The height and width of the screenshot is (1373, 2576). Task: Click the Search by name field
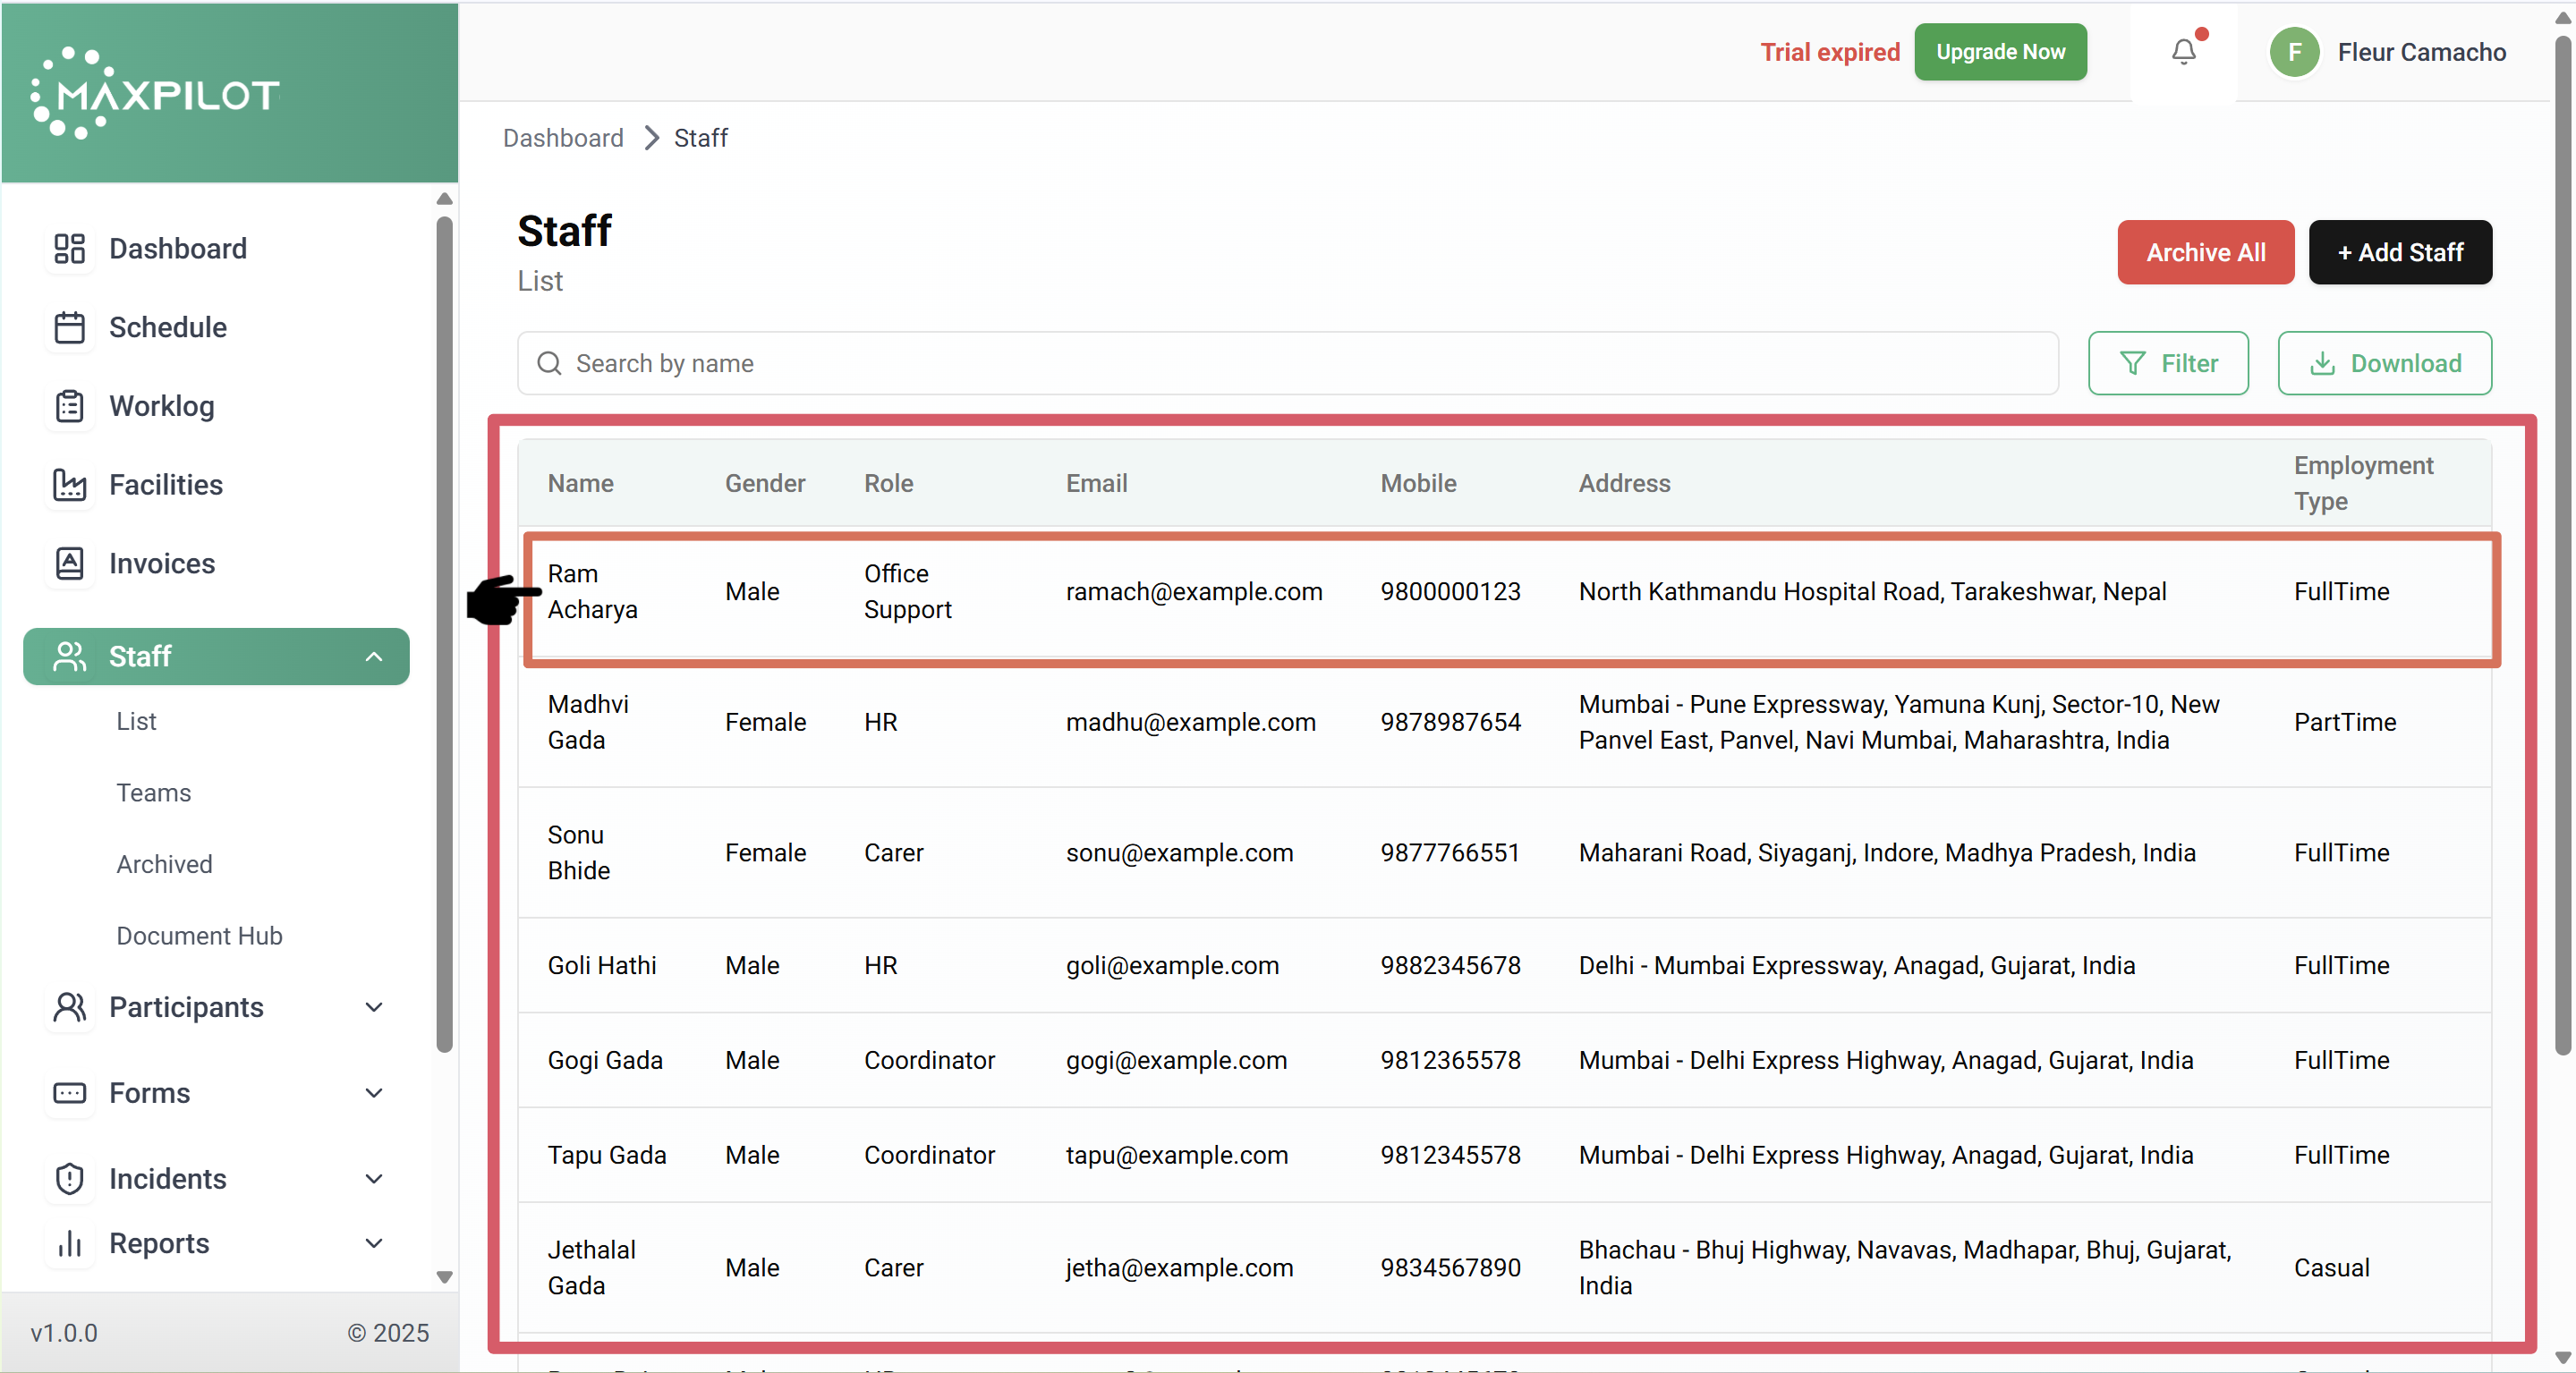(1287, 363)
